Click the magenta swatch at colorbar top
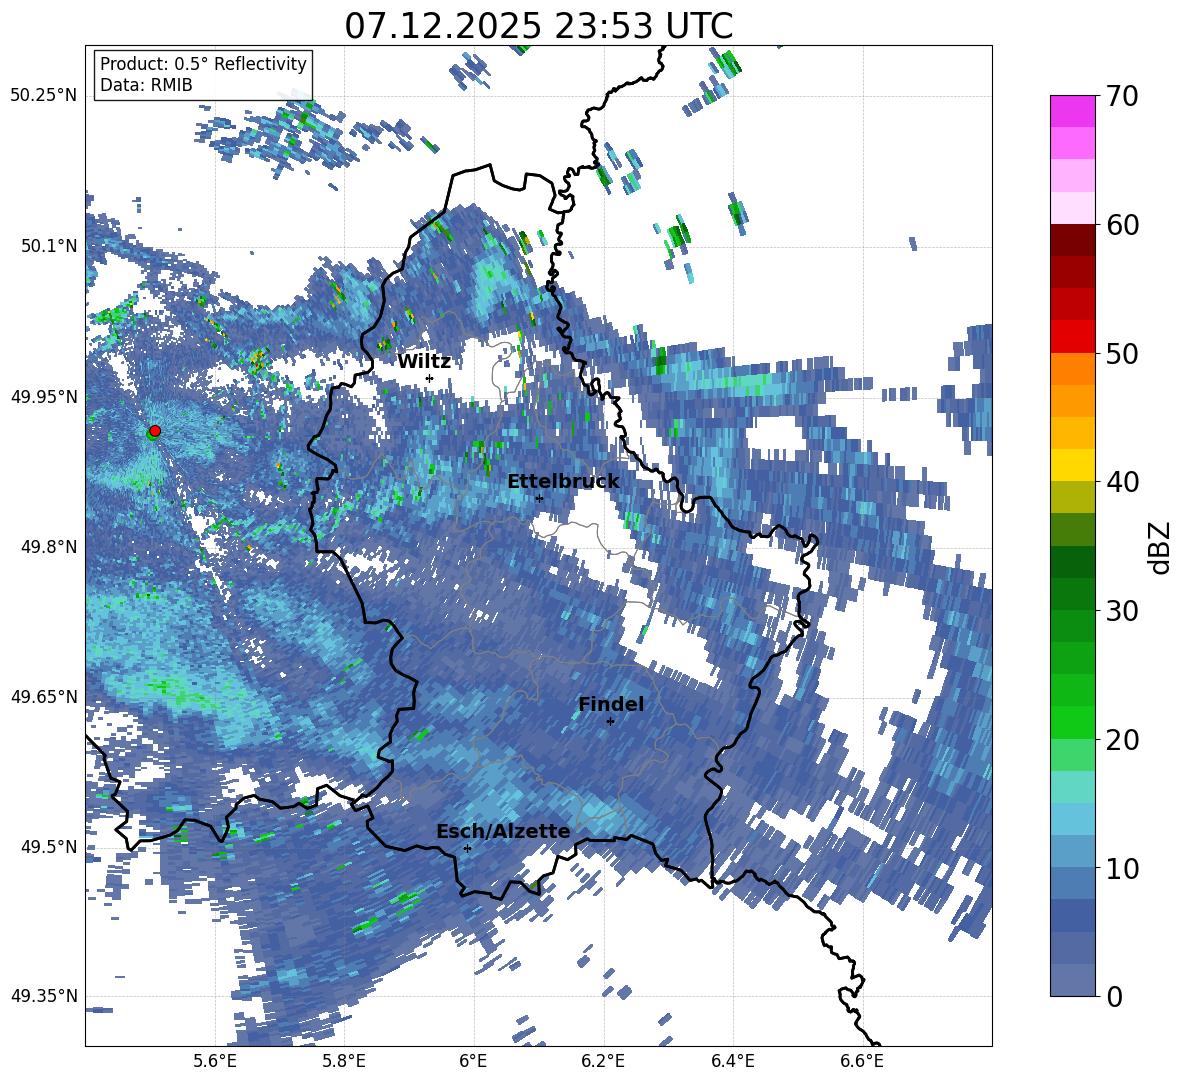This screenshot has height=1081, width=1184. pyautogui.click(x=1072, y=111)
